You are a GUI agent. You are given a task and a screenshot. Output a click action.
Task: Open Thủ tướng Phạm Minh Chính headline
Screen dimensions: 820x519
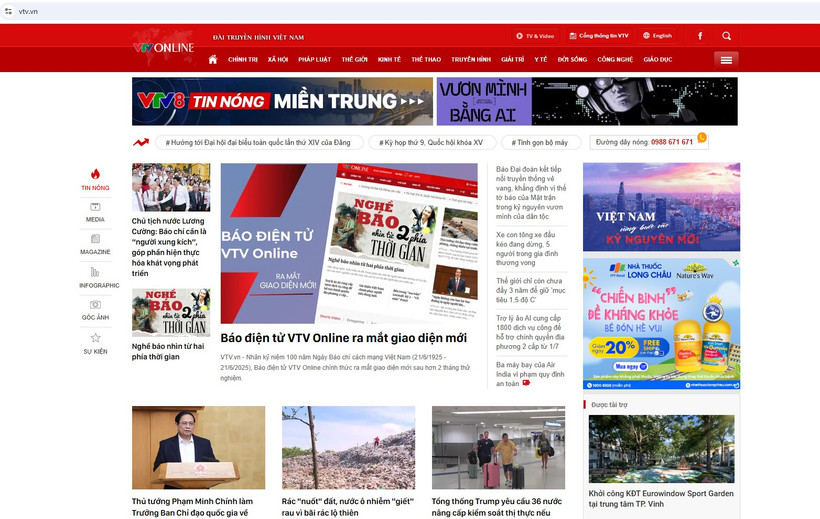tap(192, 507)
